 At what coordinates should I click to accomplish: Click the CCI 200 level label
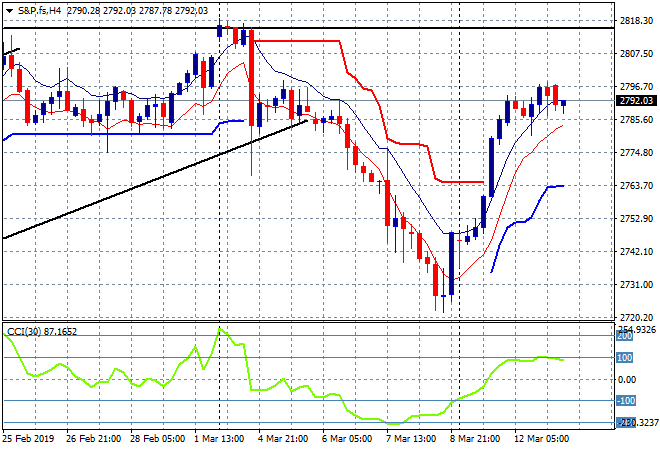point(625,336)
